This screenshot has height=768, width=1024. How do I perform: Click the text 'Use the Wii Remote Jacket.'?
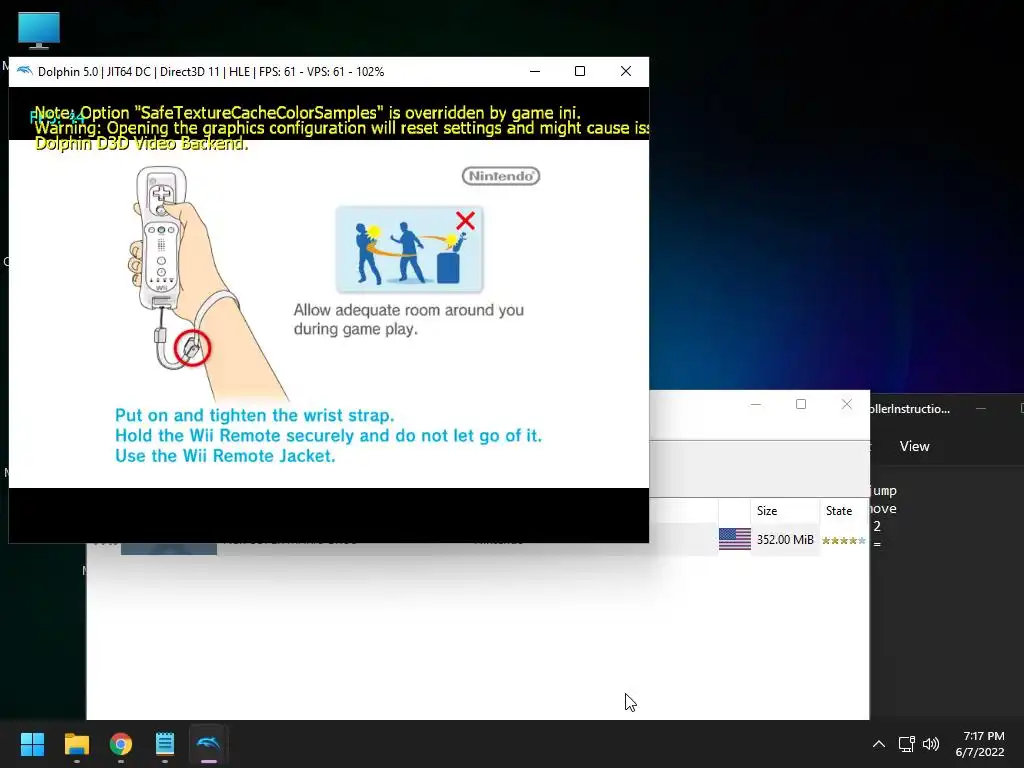(x=225, y=456)
